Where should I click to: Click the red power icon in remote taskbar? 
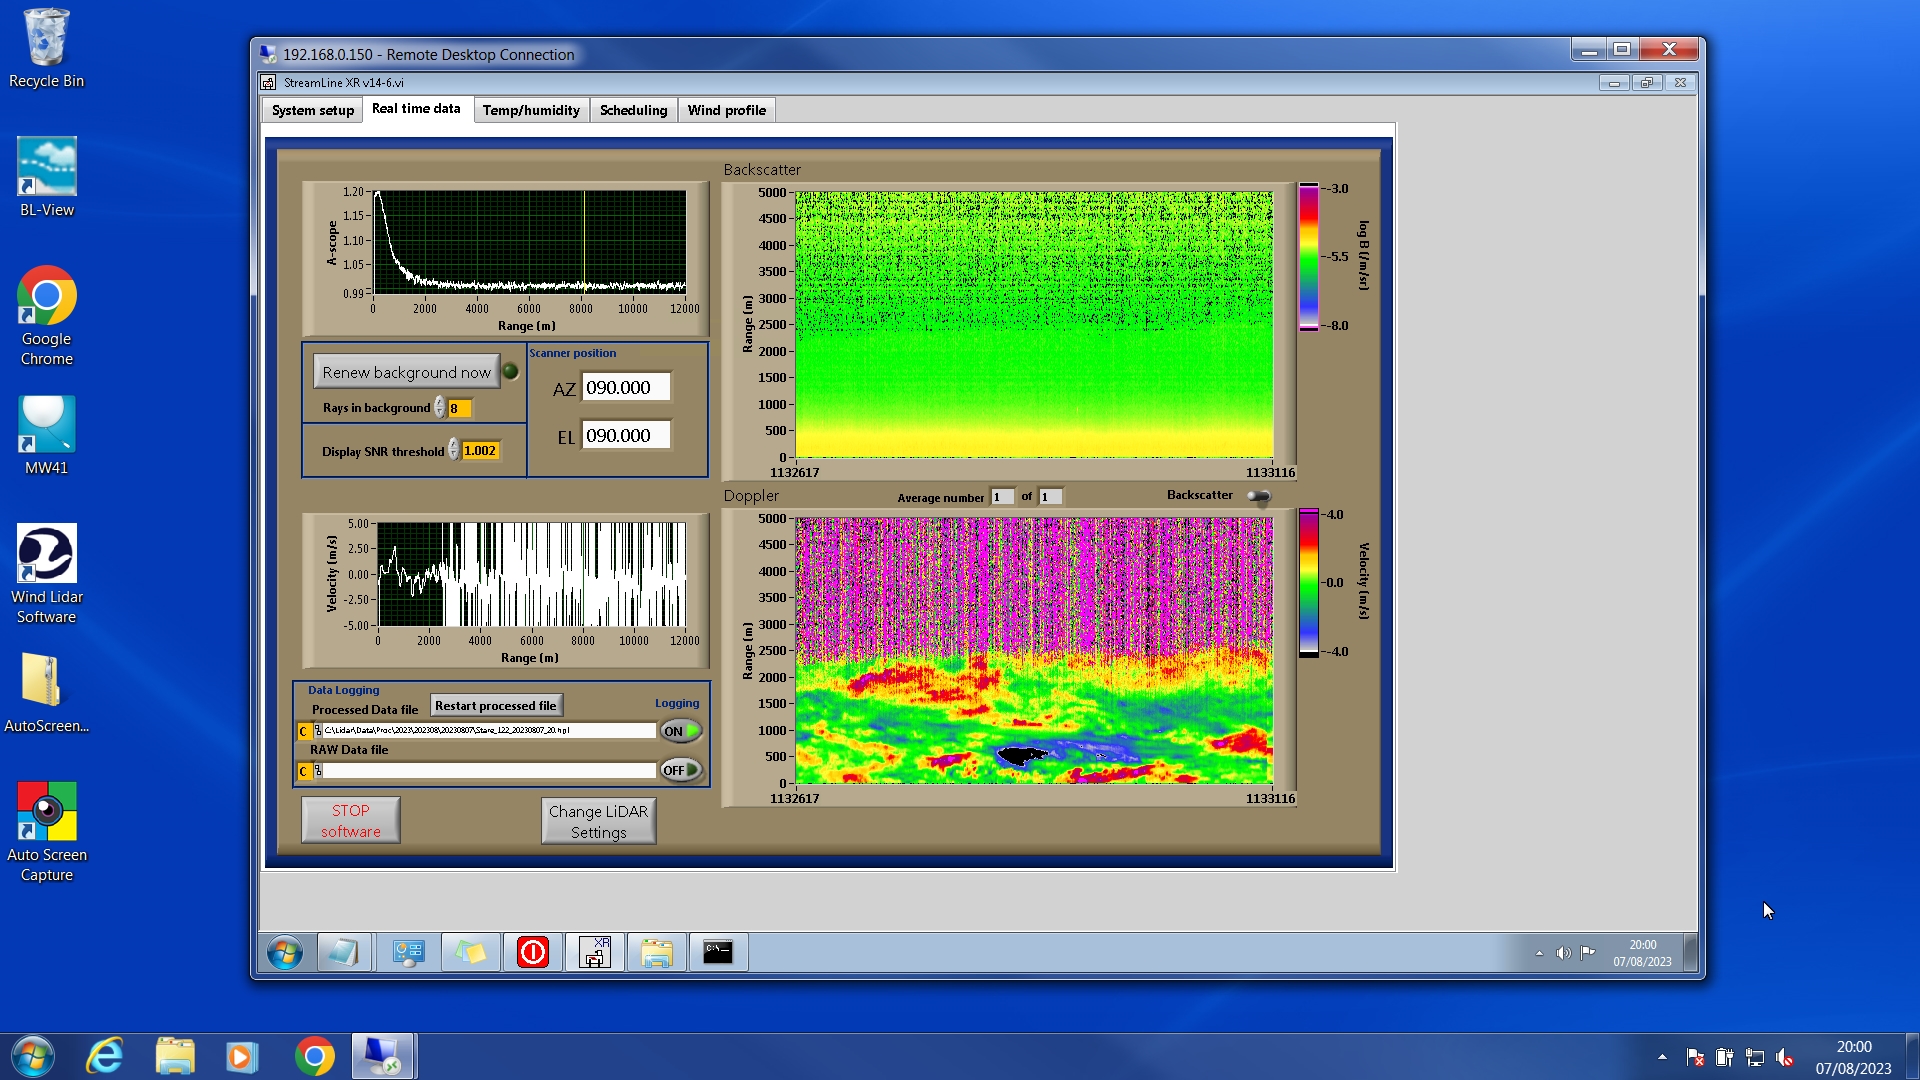pyautogui.click(x=532, y=952)
